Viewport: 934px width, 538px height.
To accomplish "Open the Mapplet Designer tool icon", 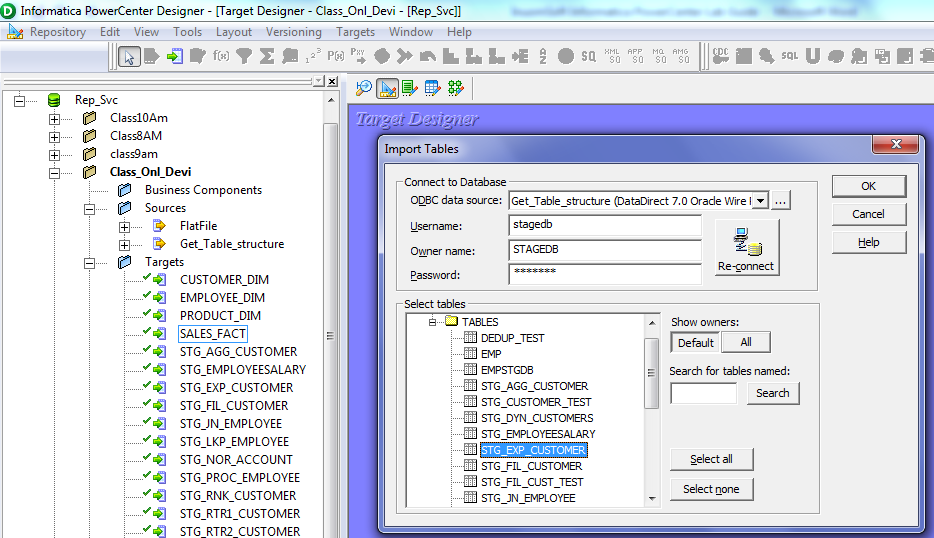I will (432, 88).
